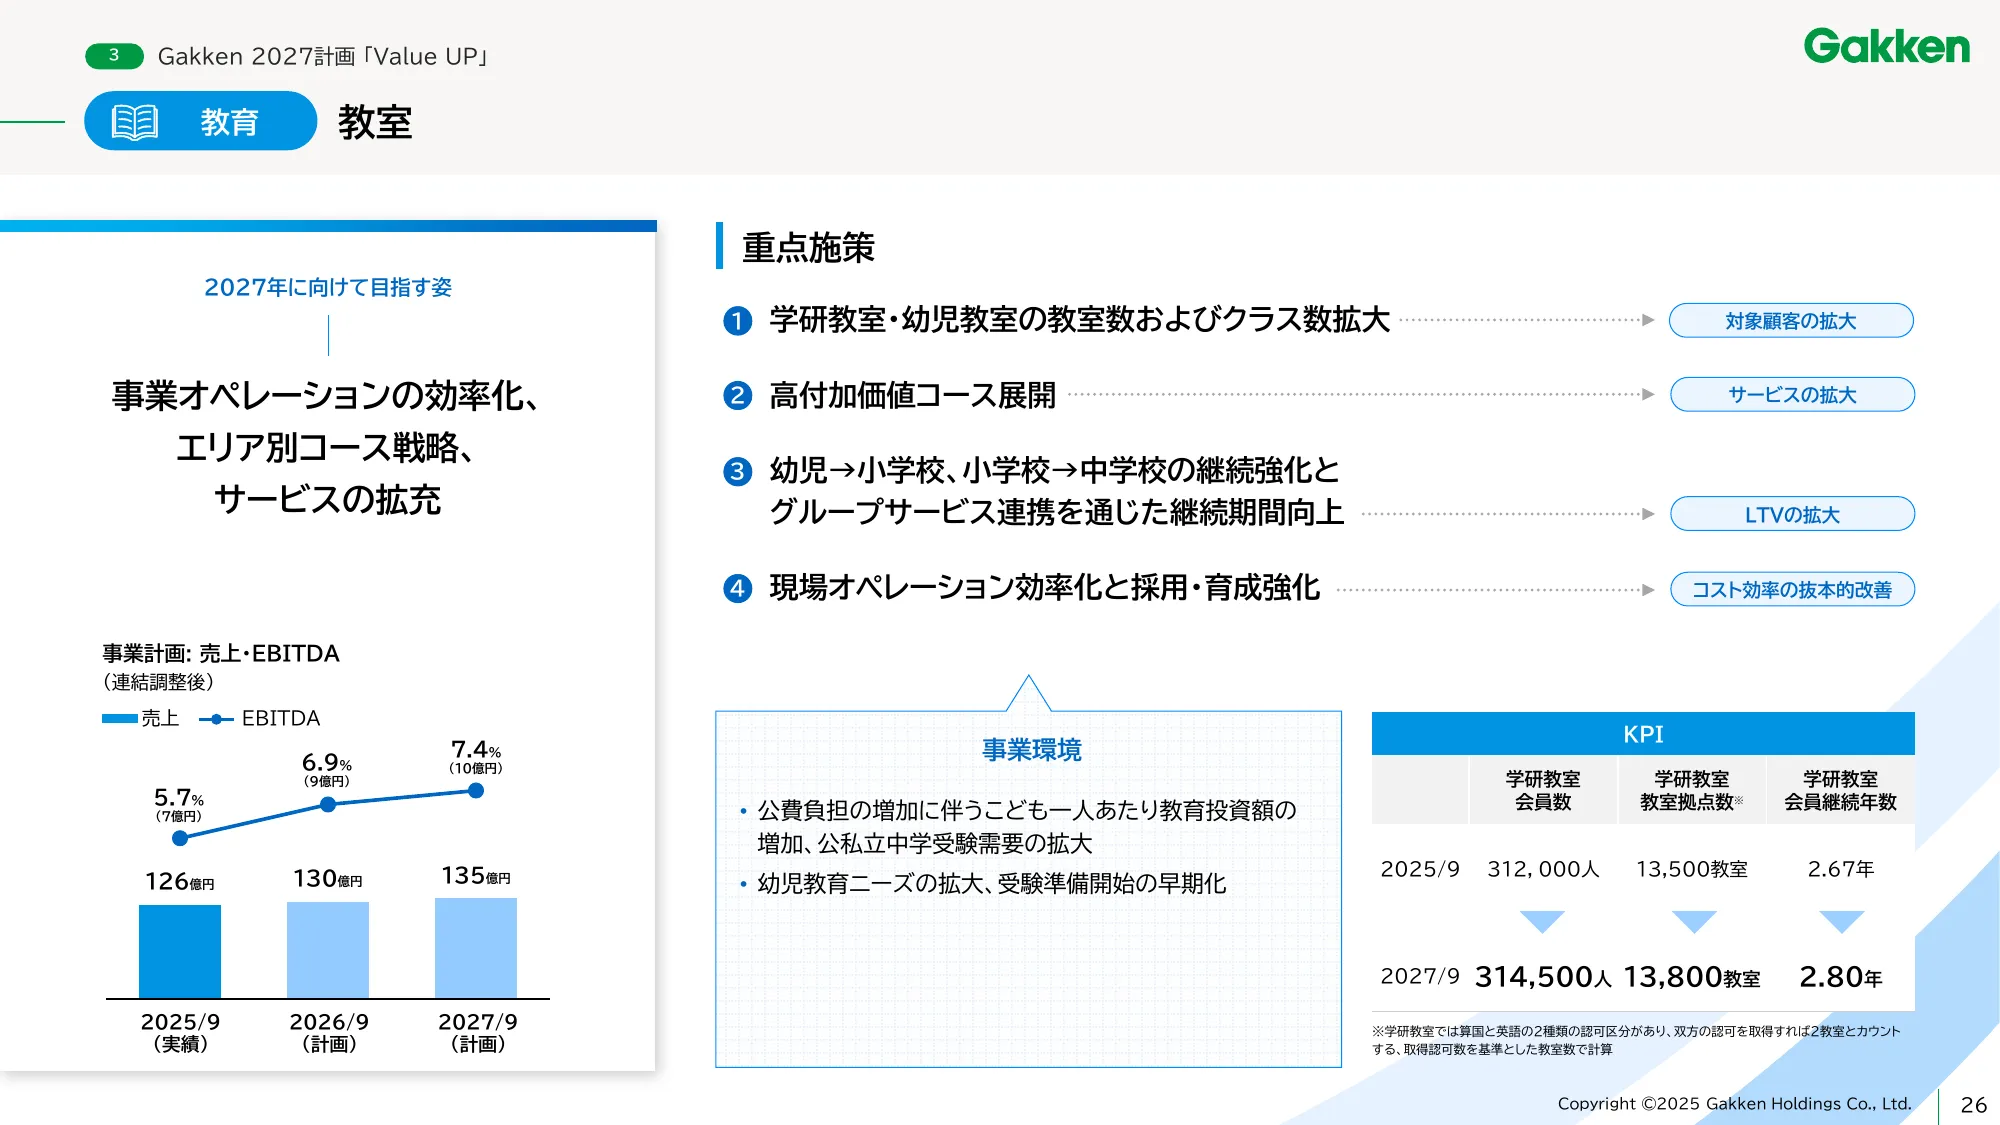Click the numbered circle ❸ for 継続強化 item

pos(739,472)
